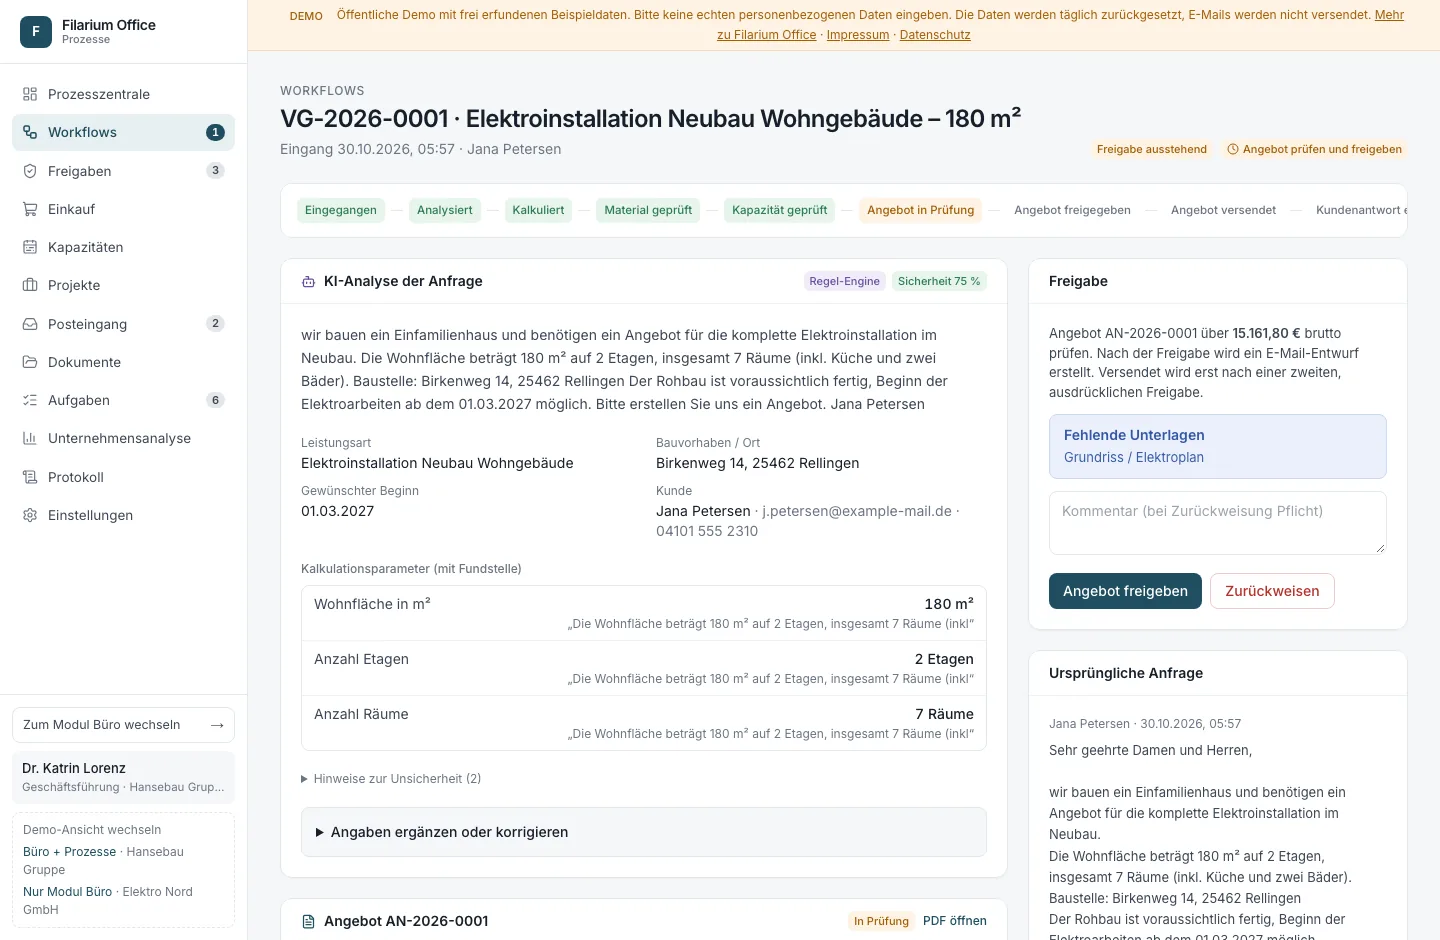The height and width of the screenshot is (940, 1440).
Task: Click the Projekte briefcase icon
Action: coord(30,285)
